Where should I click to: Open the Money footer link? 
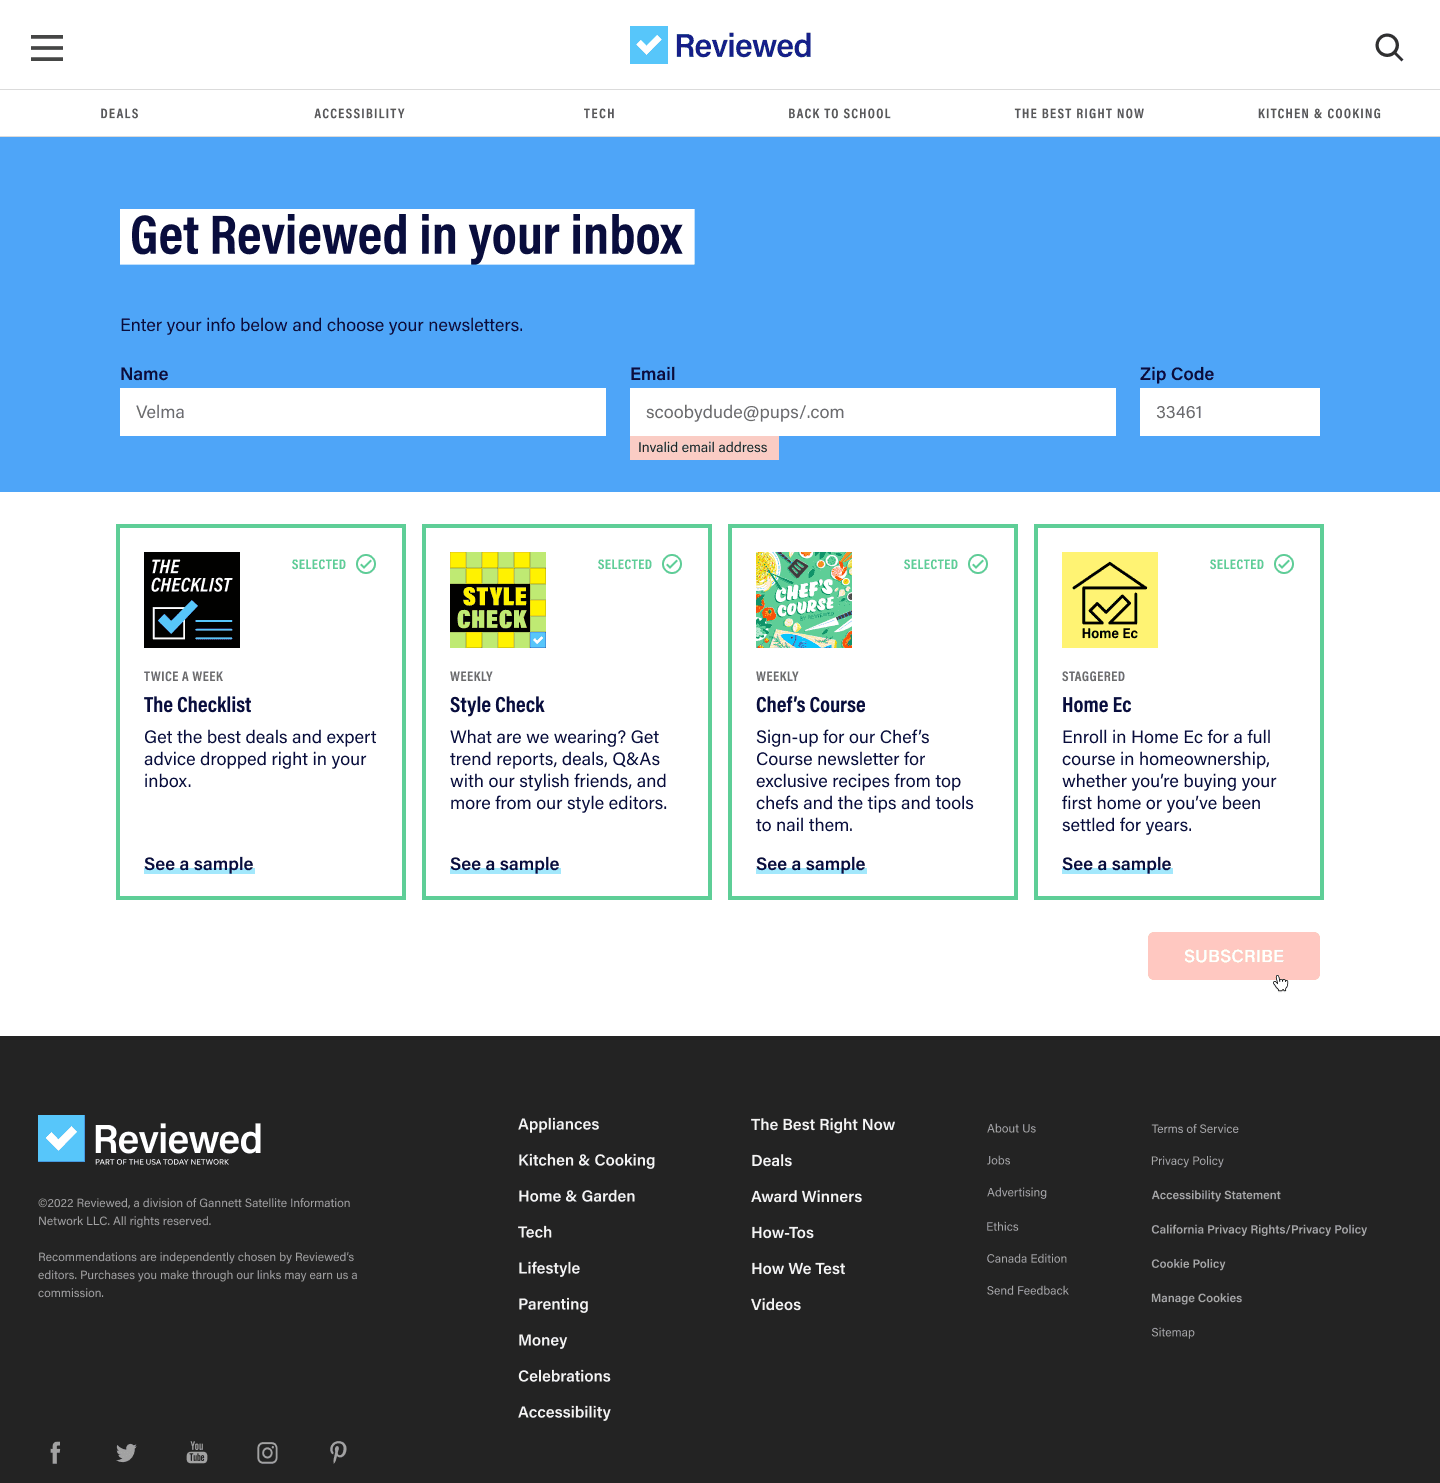click(543, 1340)
